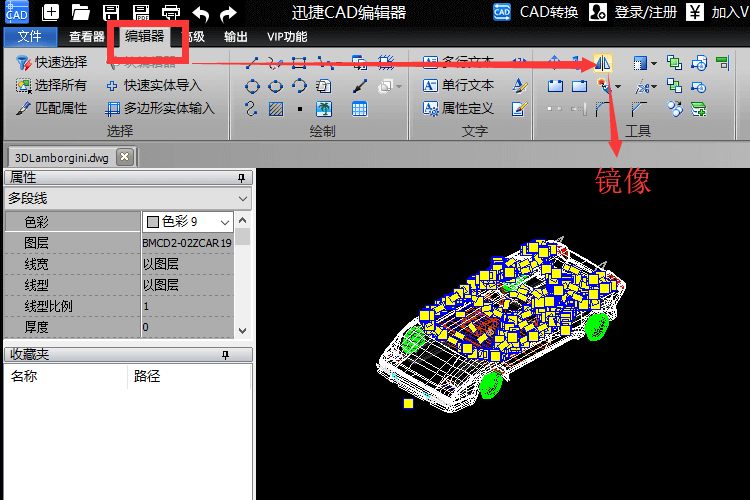This screenshot has height=500, width=750.
Task: Click the undo arrow icon
Action: click(201, 13)
